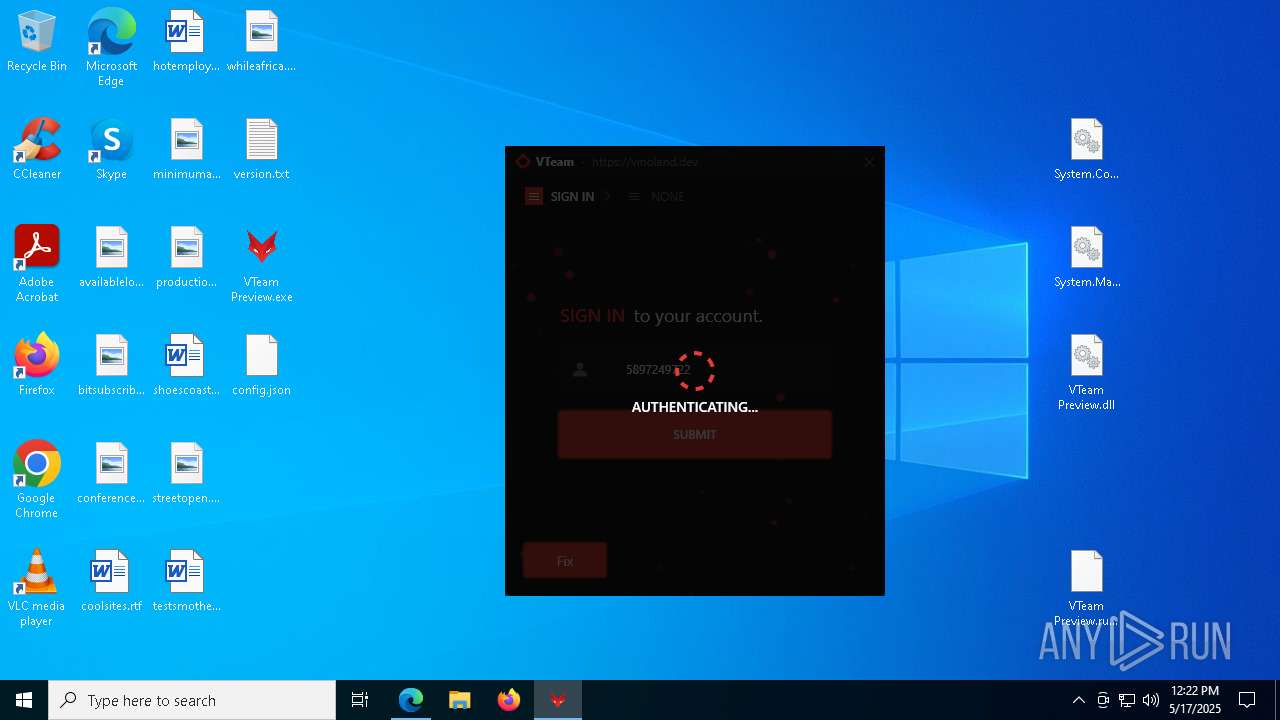Launch Microsoft Edge from desktop shortcut
1280x720 pixels.
111,48
